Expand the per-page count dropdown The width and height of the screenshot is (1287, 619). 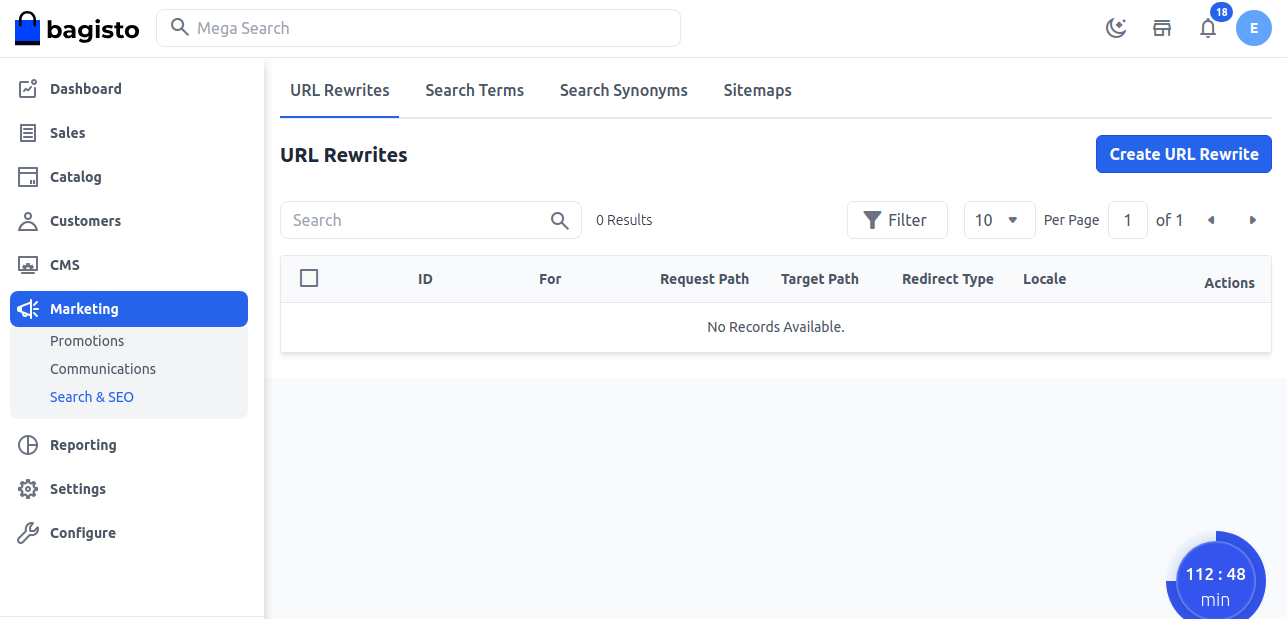(999, 220)
